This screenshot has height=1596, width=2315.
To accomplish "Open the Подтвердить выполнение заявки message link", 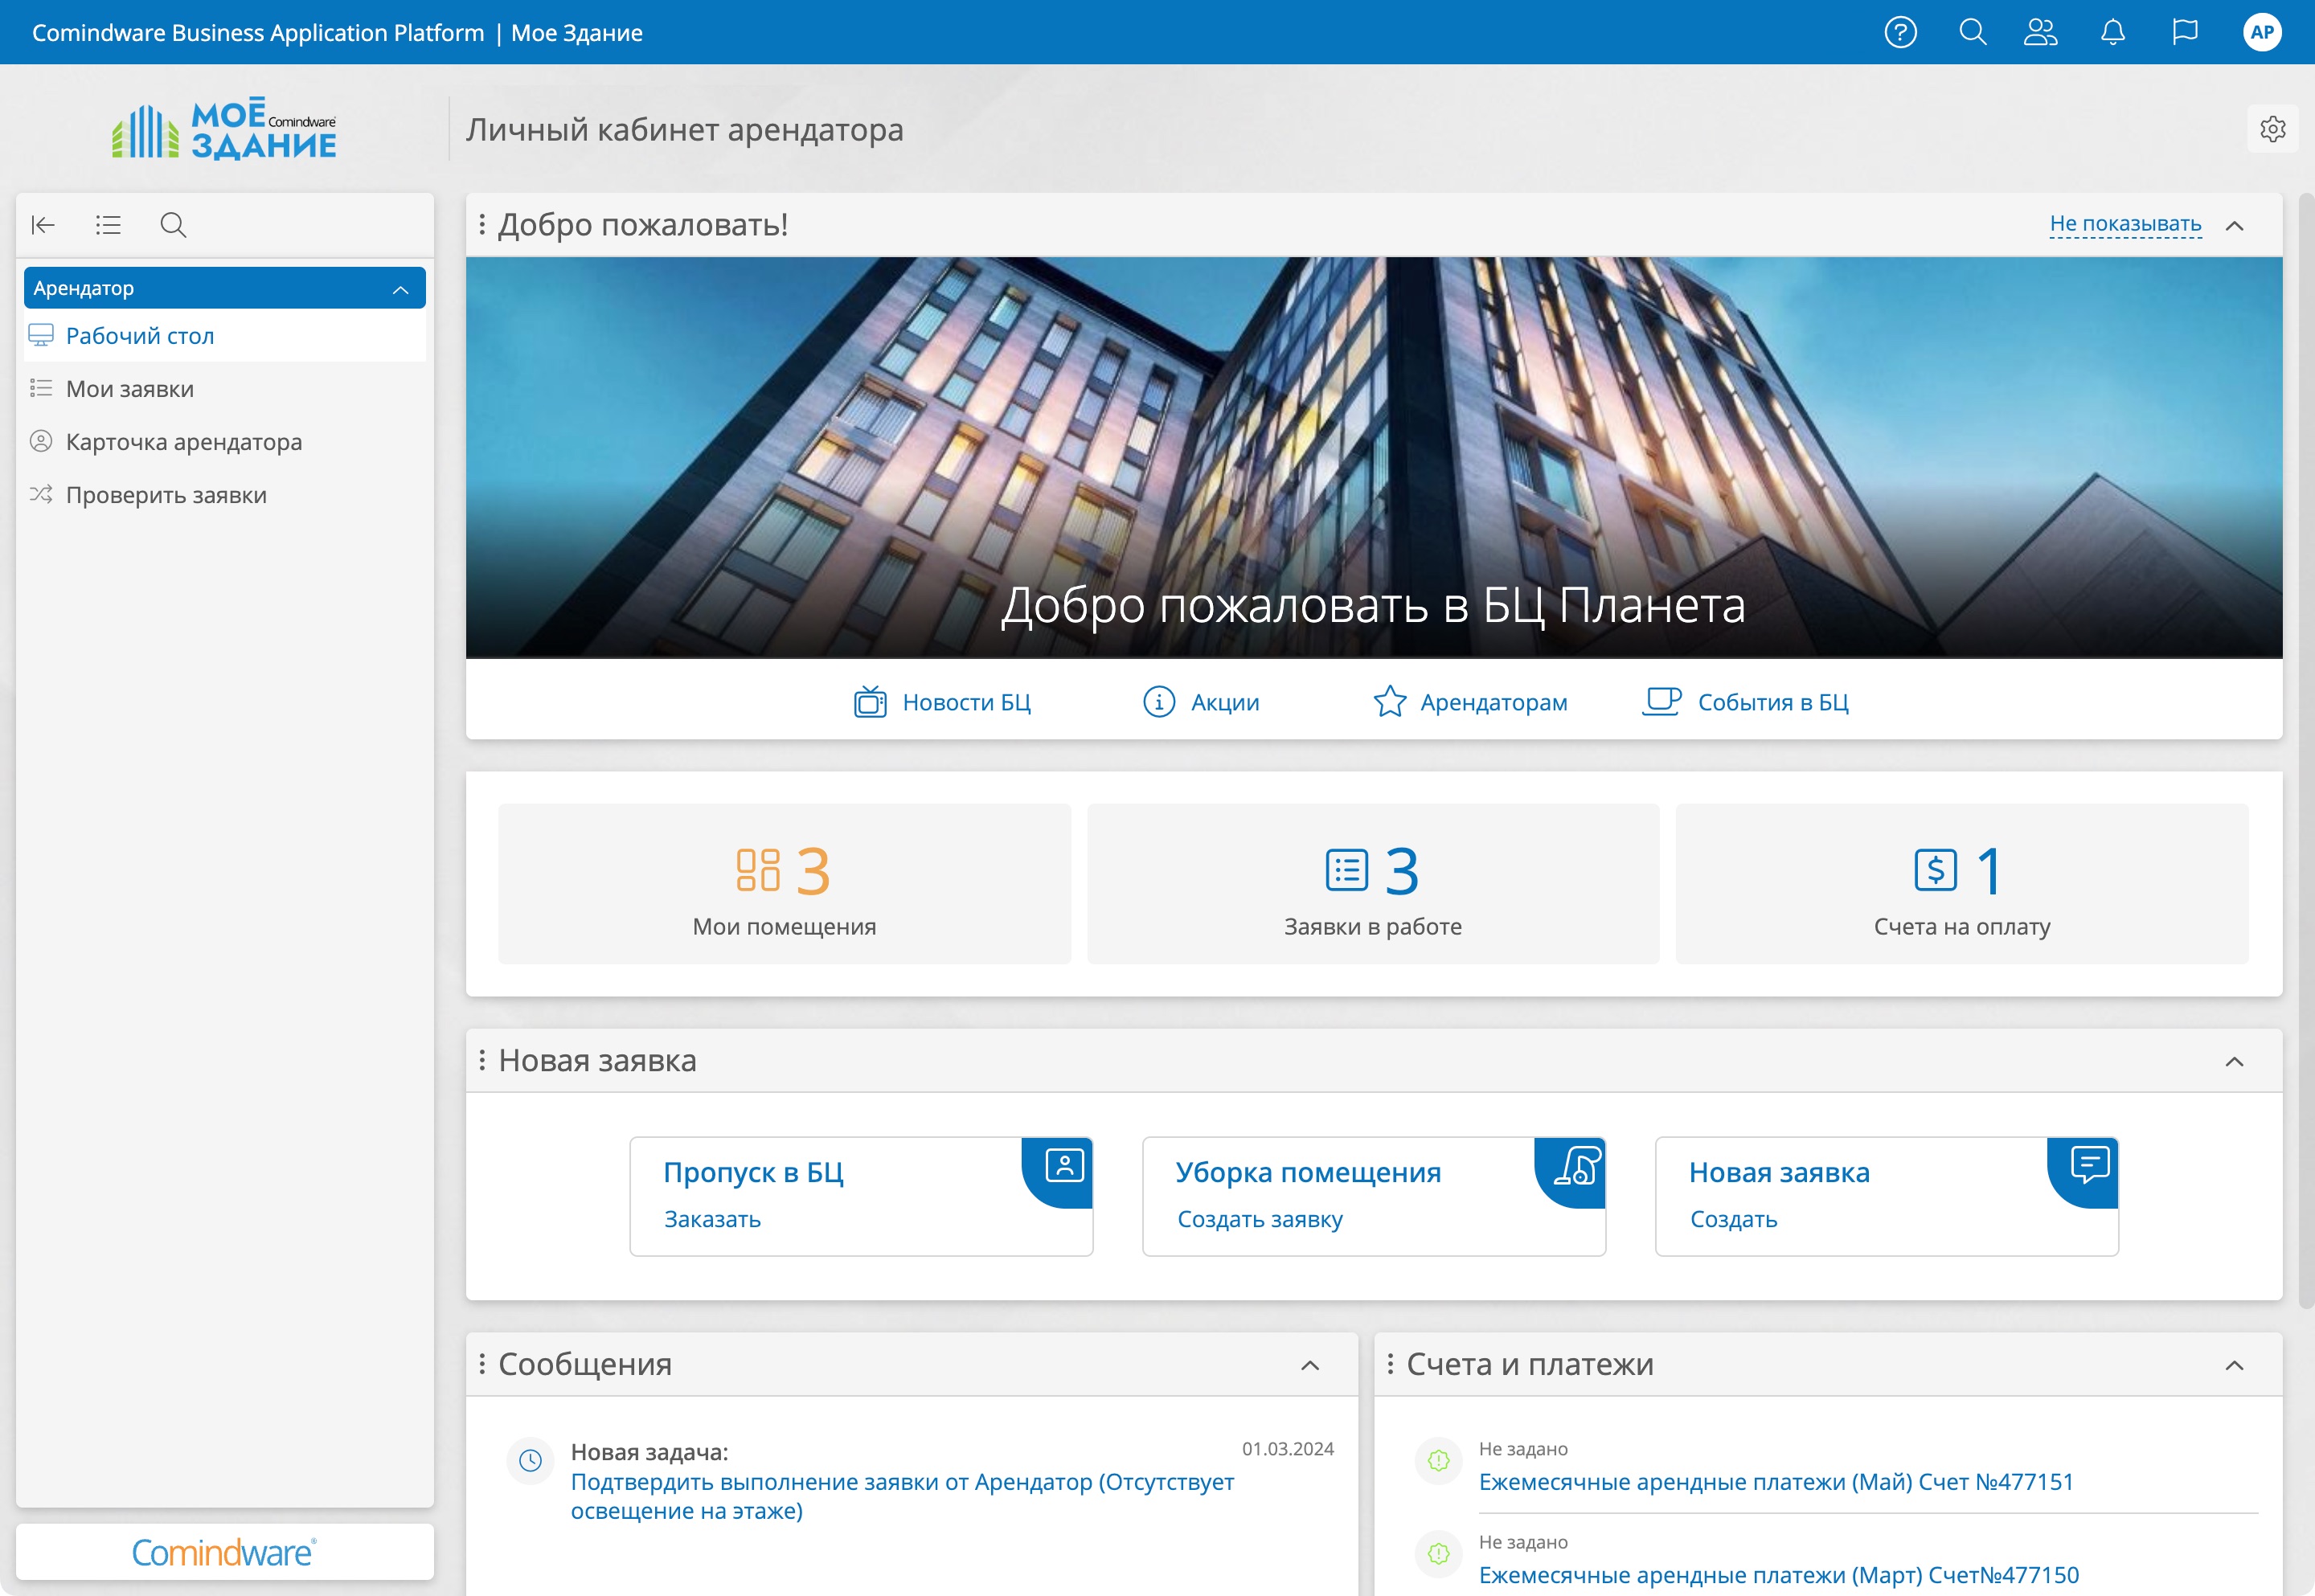I will click(902, 1496).
